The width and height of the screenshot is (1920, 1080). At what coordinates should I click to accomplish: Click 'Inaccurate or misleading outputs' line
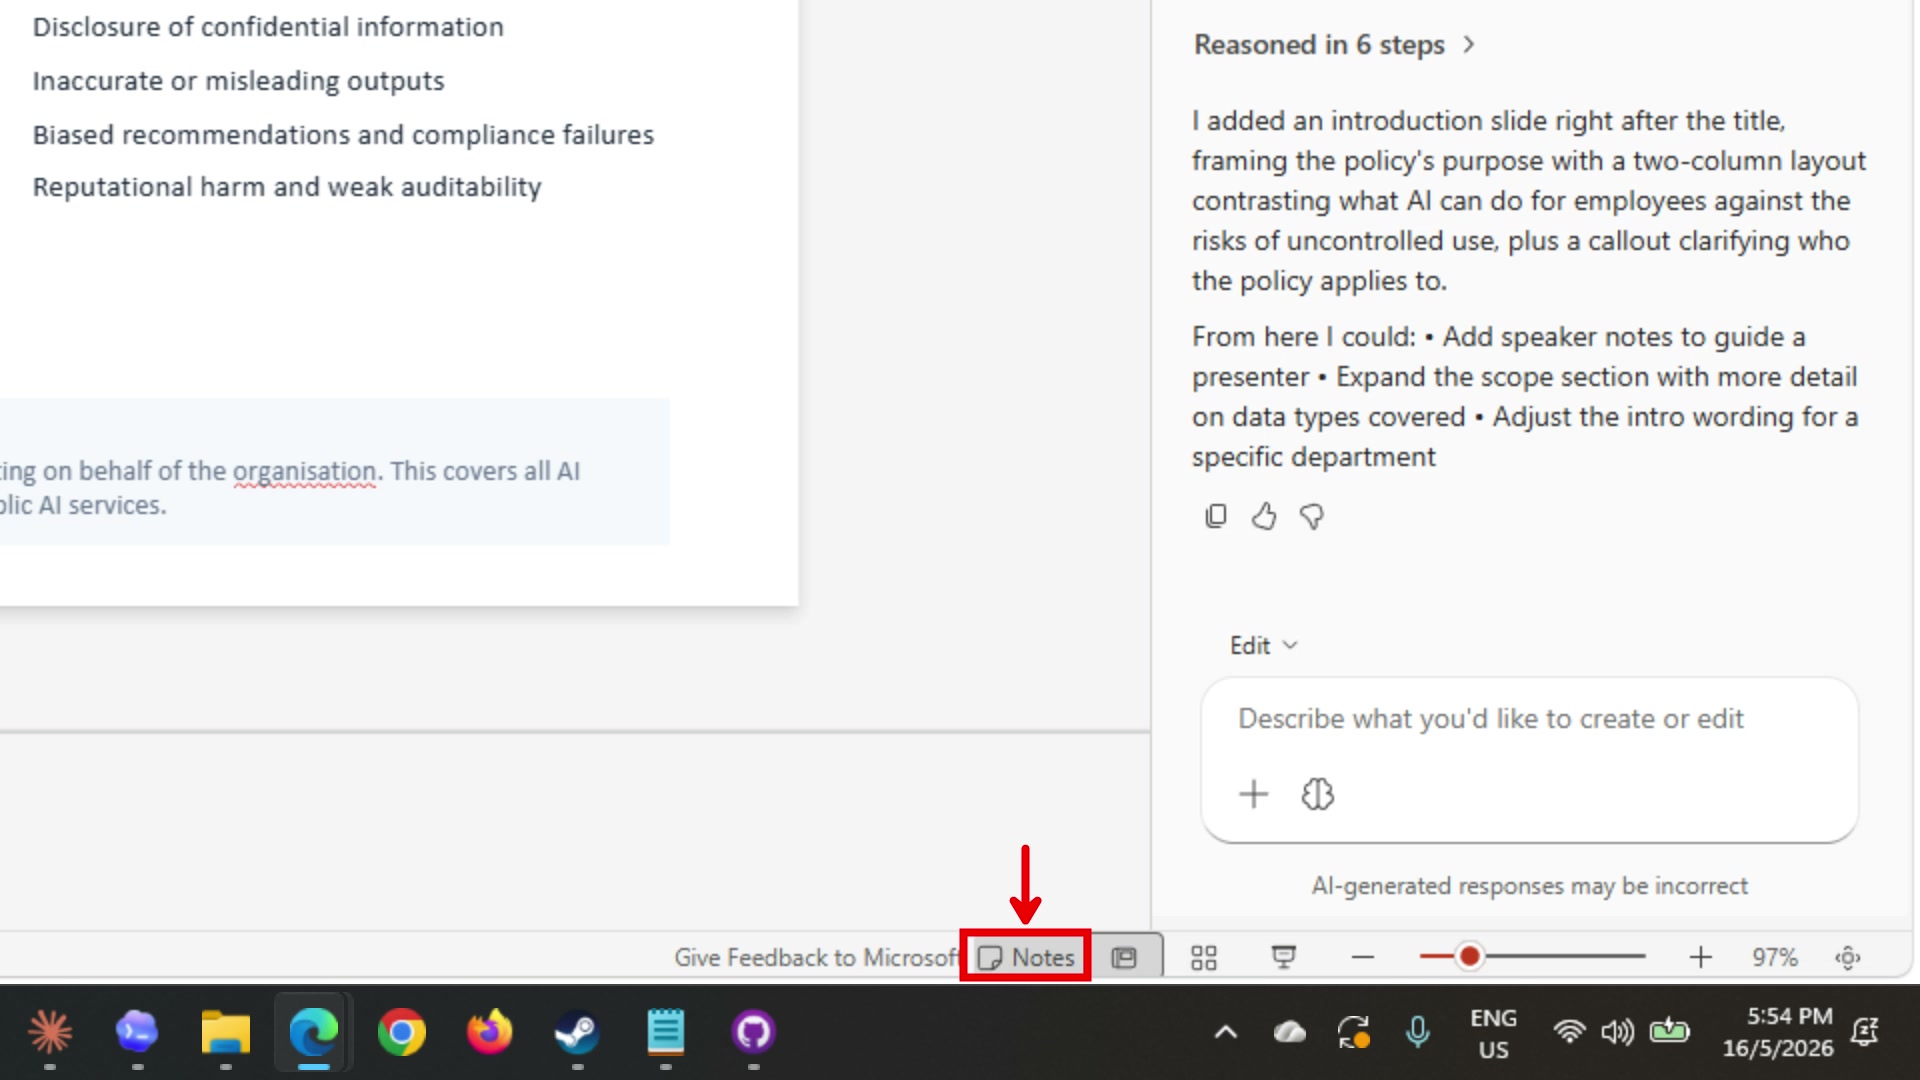[238, 81]
